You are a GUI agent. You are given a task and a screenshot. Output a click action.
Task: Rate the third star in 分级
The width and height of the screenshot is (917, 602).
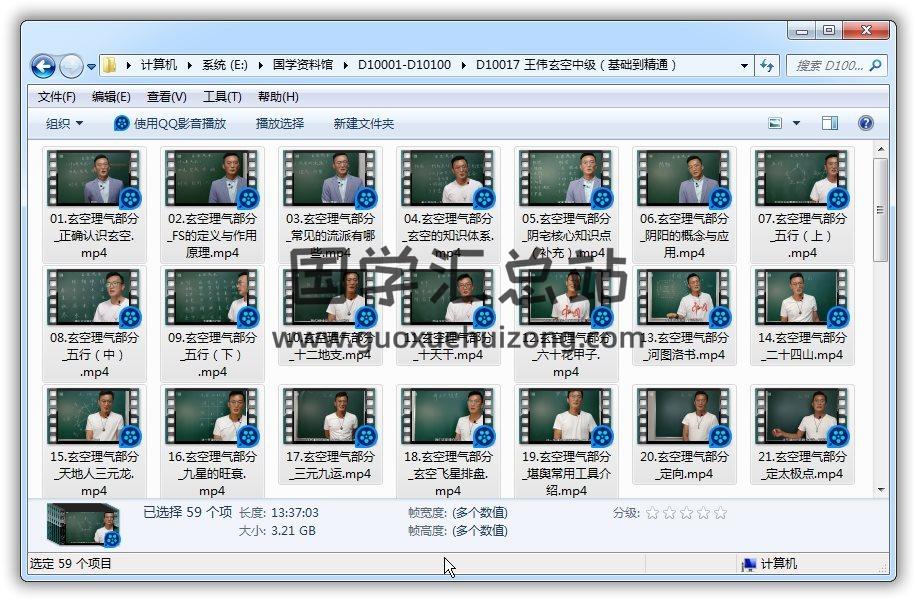(x=686, y=513)
